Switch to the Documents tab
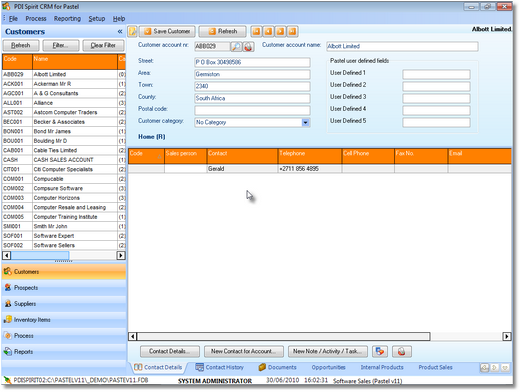520x392 pixels. tap(278, 367)
